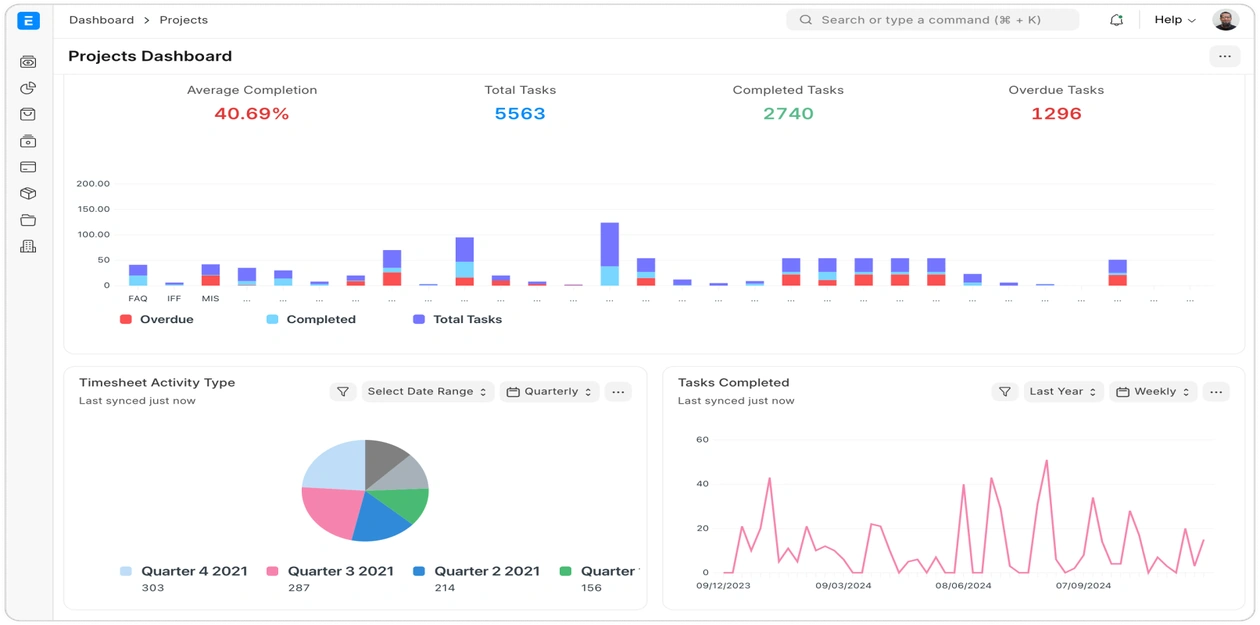Open the box package sidebar icon
Viewport: 1260px width, 625px height.
28,194
